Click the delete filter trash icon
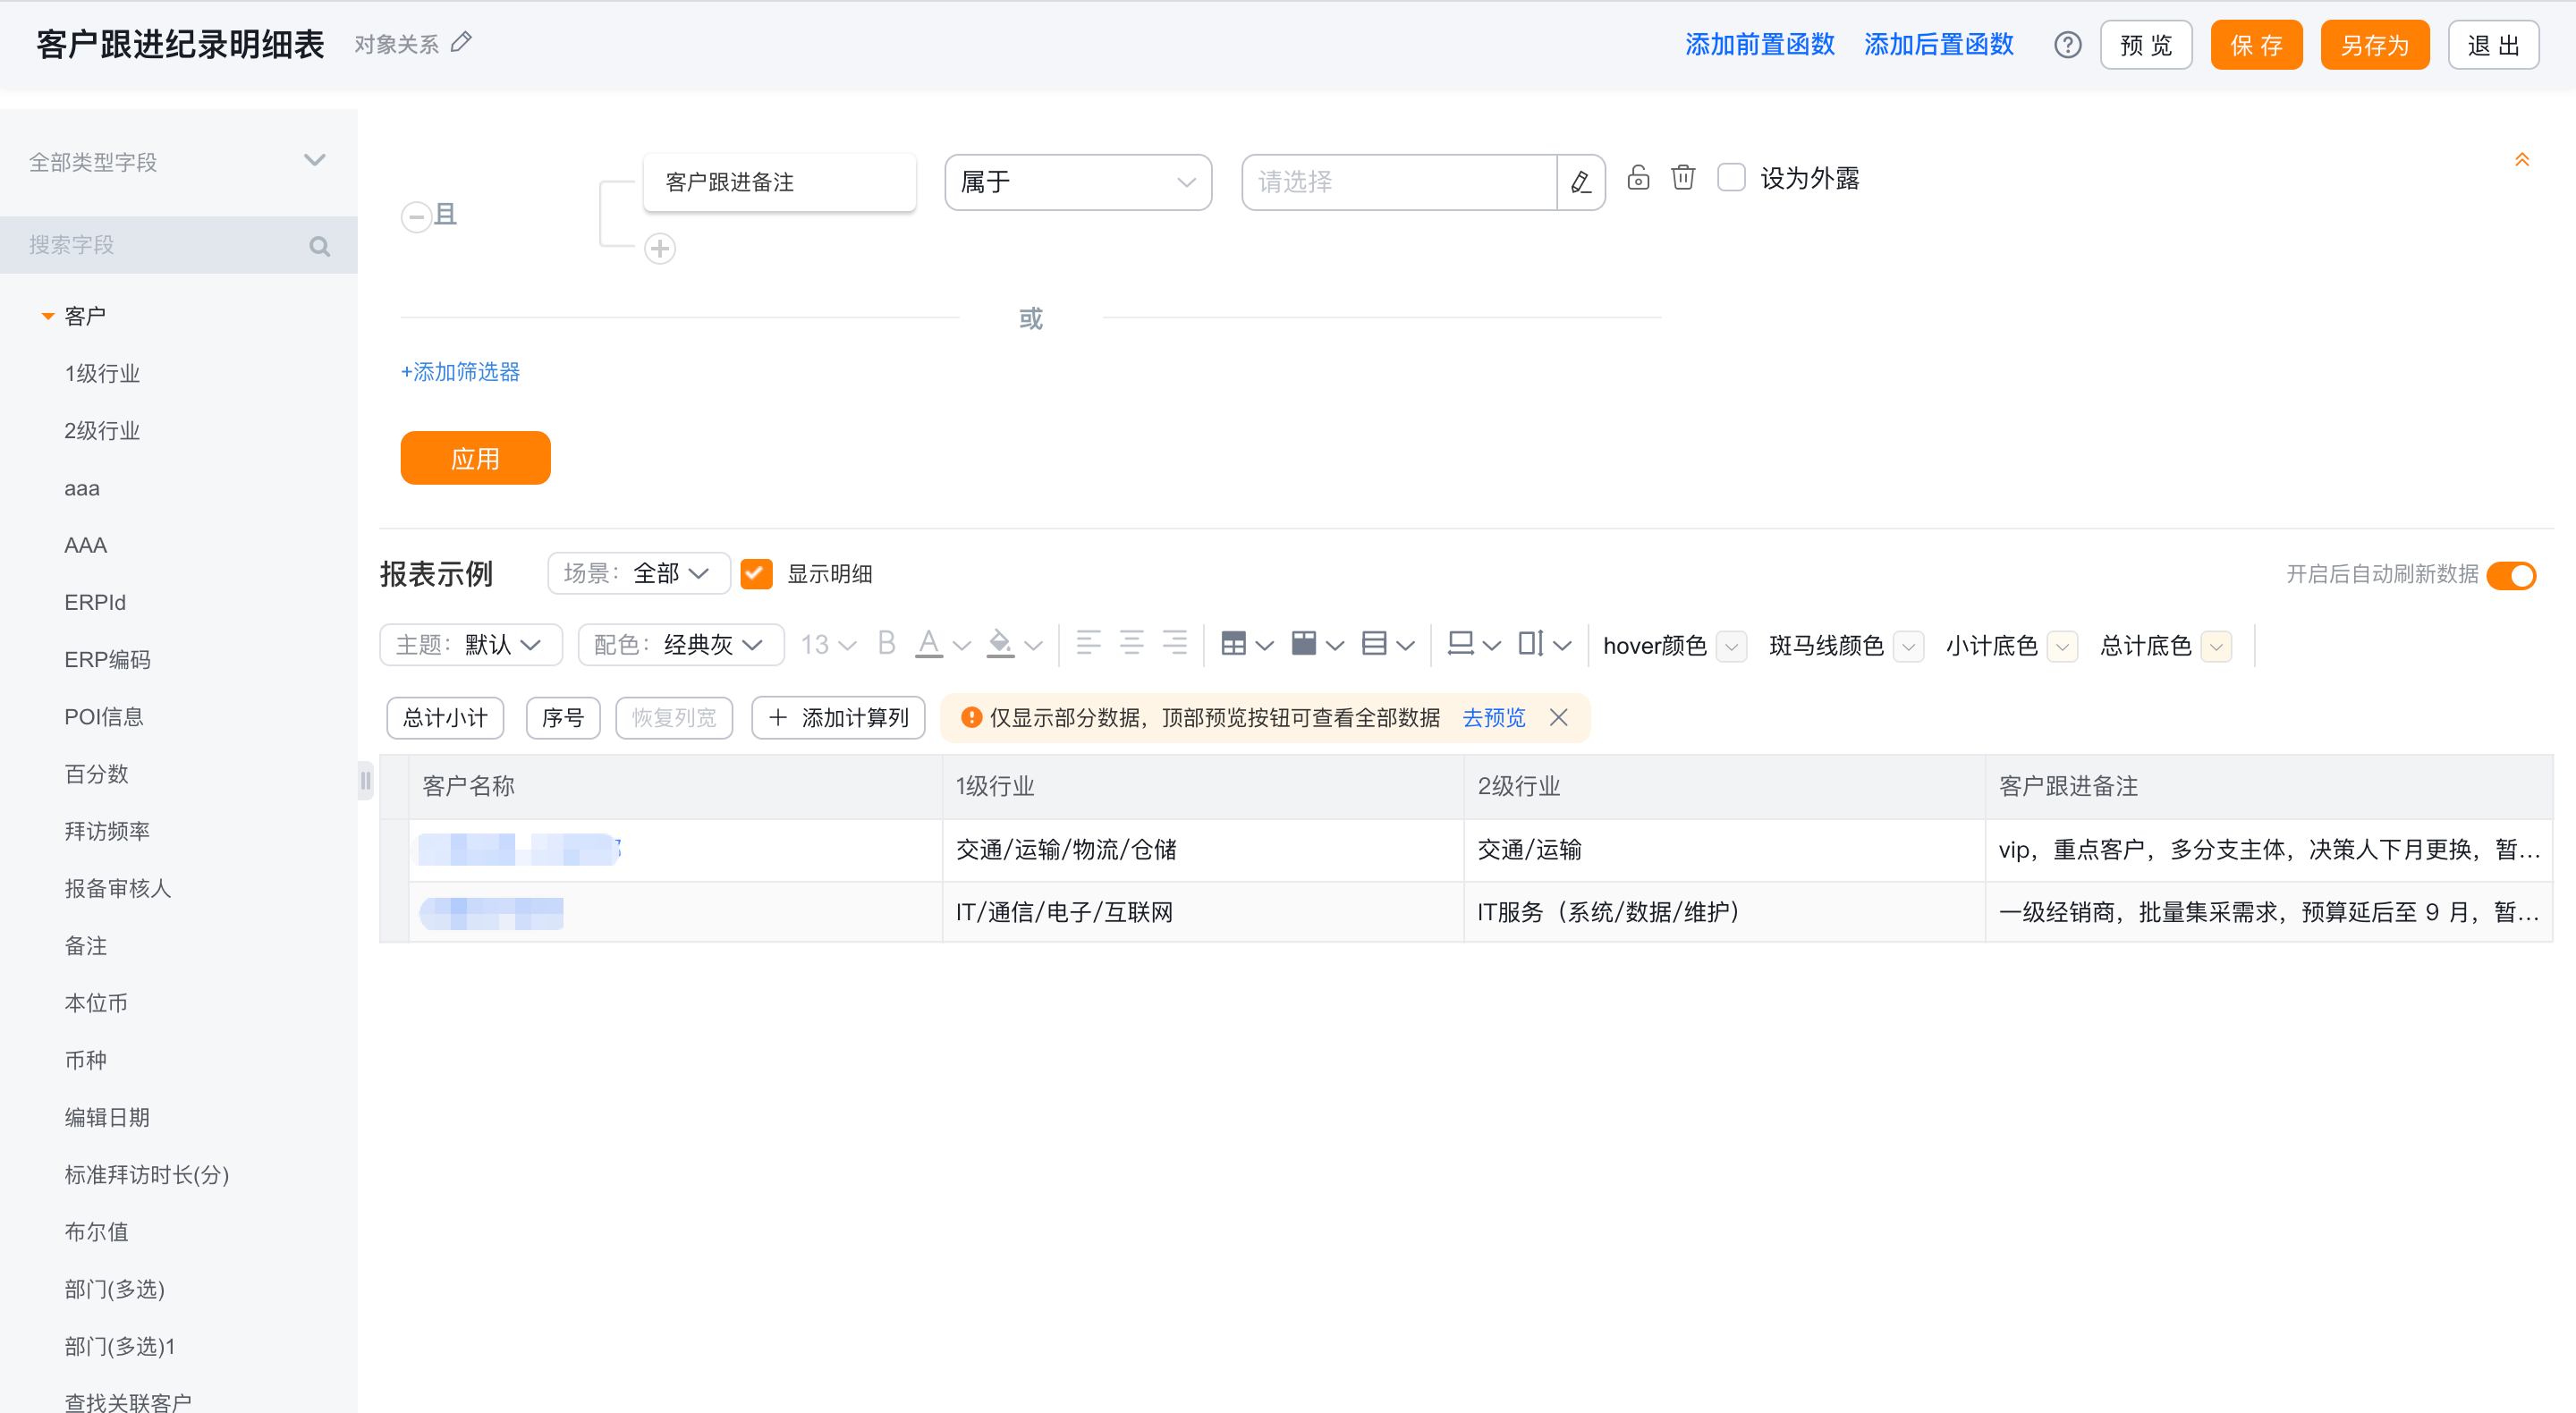This screenshot has width=2576, height=1413. coord(1683,178)
